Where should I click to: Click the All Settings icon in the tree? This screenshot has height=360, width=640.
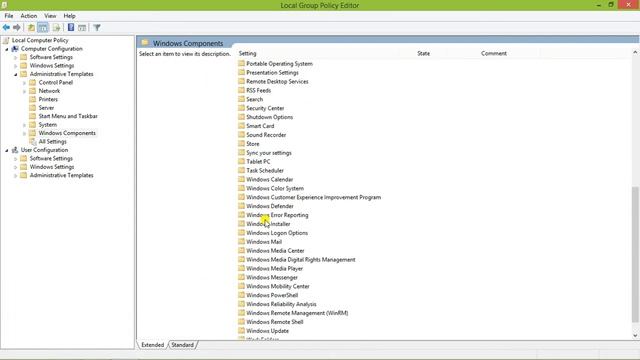[x=33, y=142]
